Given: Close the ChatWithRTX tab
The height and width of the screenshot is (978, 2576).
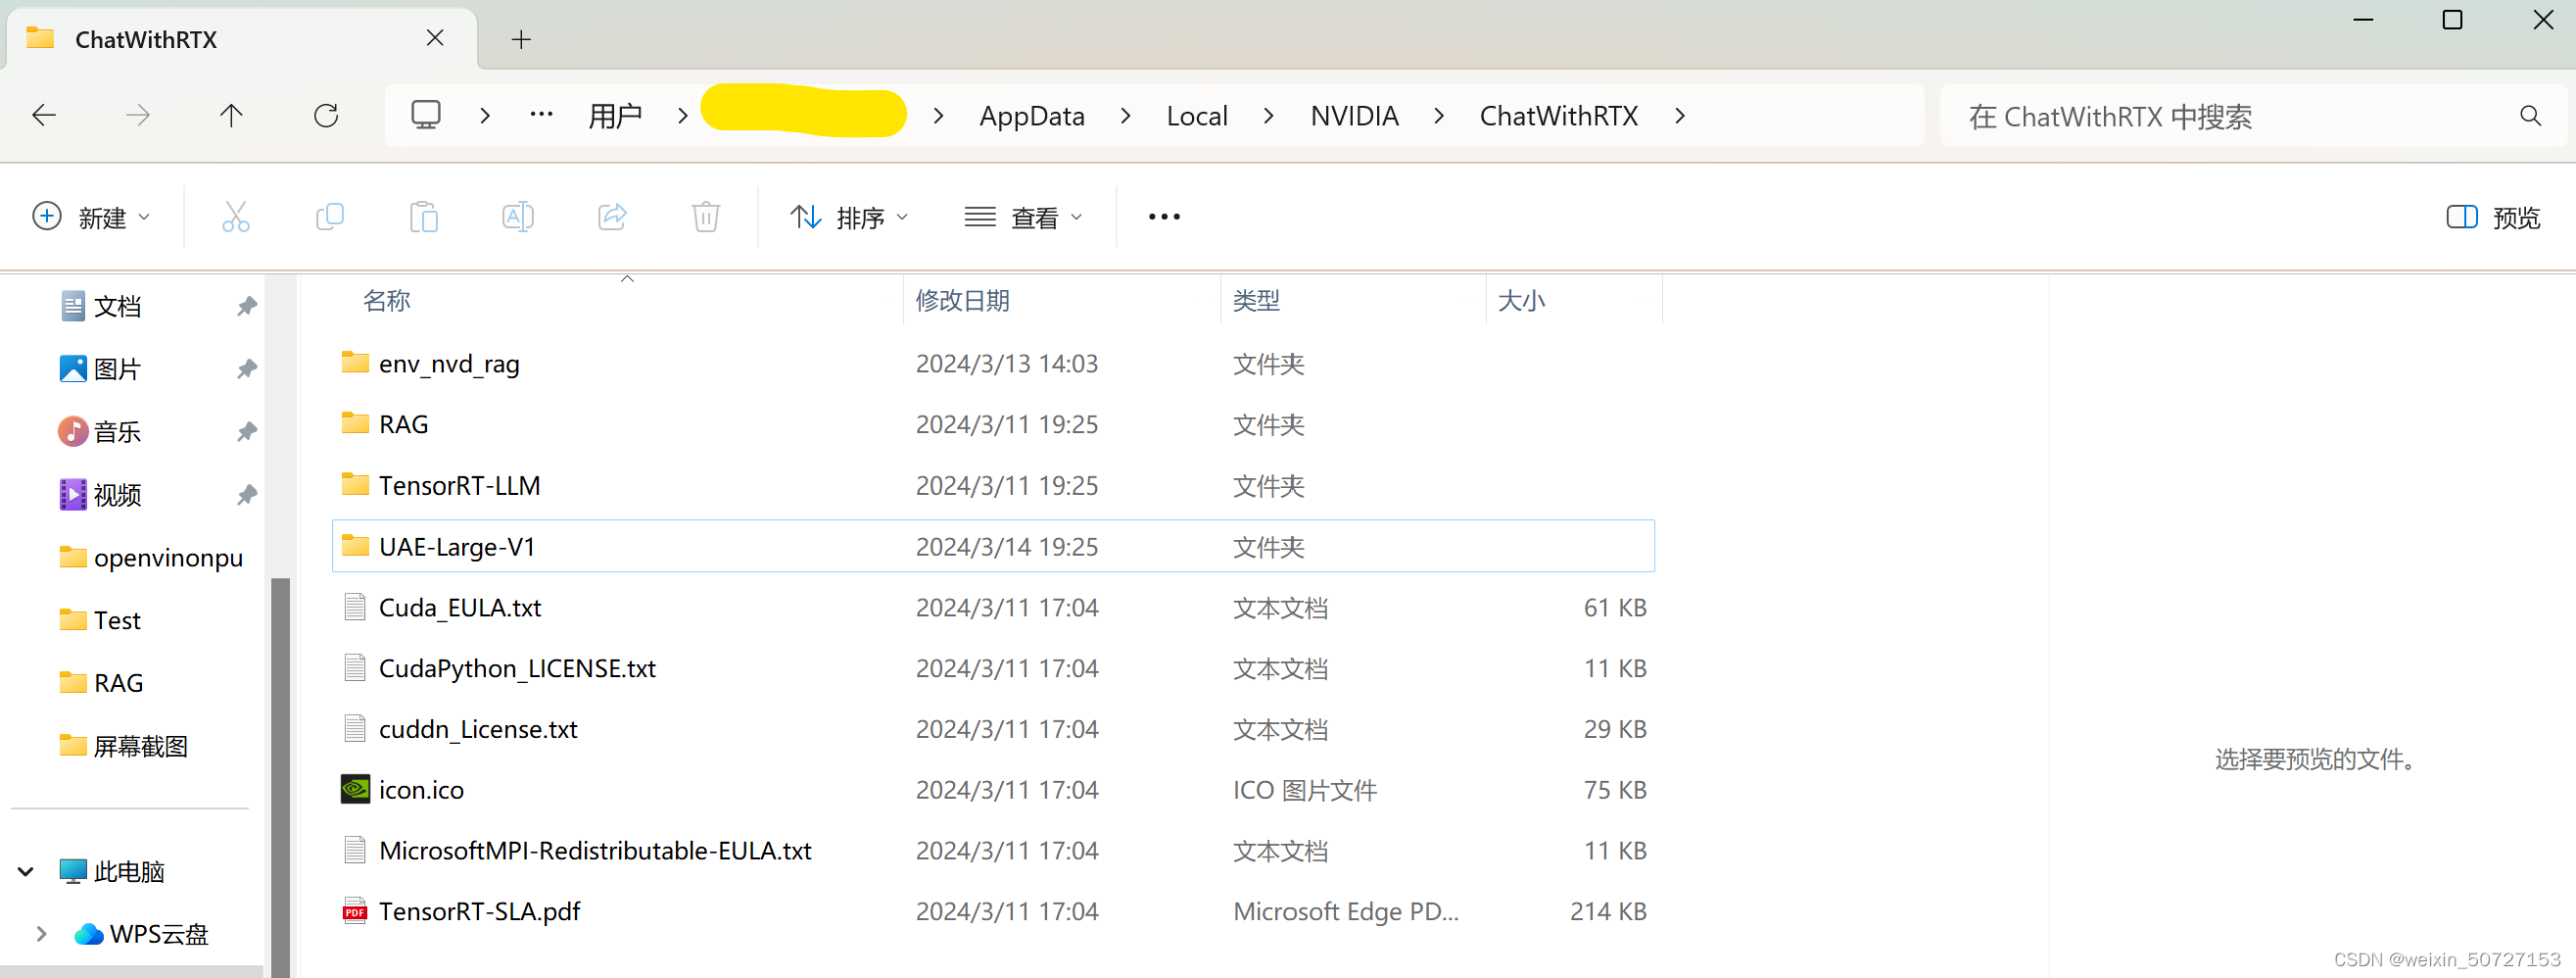Looking at the screenshot, I should [x=435, y=38].
